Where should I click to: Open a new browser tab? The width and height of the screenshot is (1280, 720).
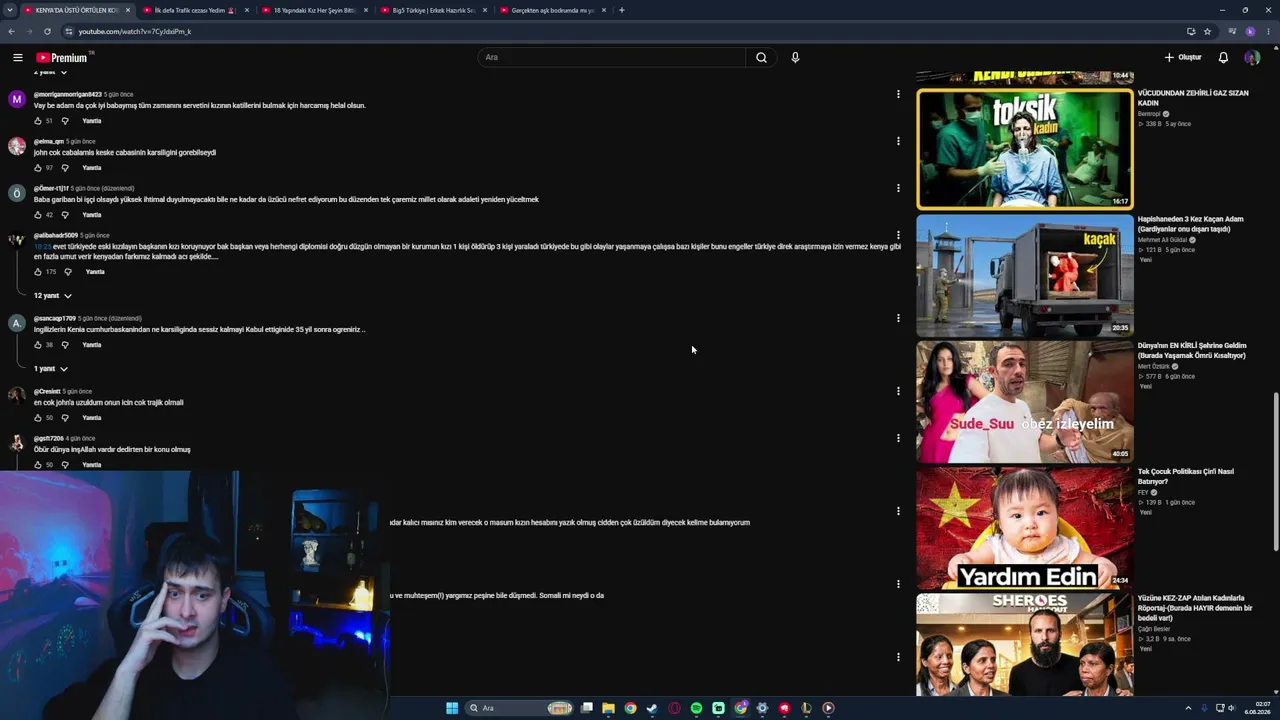point(622,10)
